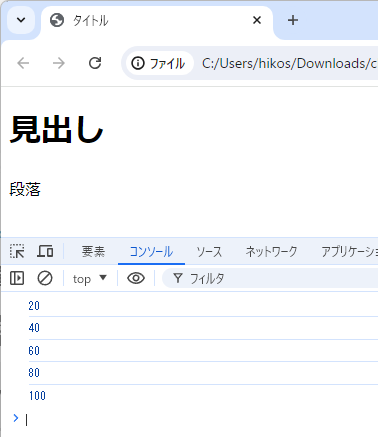
Task: Go forward with the forward arrow
Action: coord(59,63)
